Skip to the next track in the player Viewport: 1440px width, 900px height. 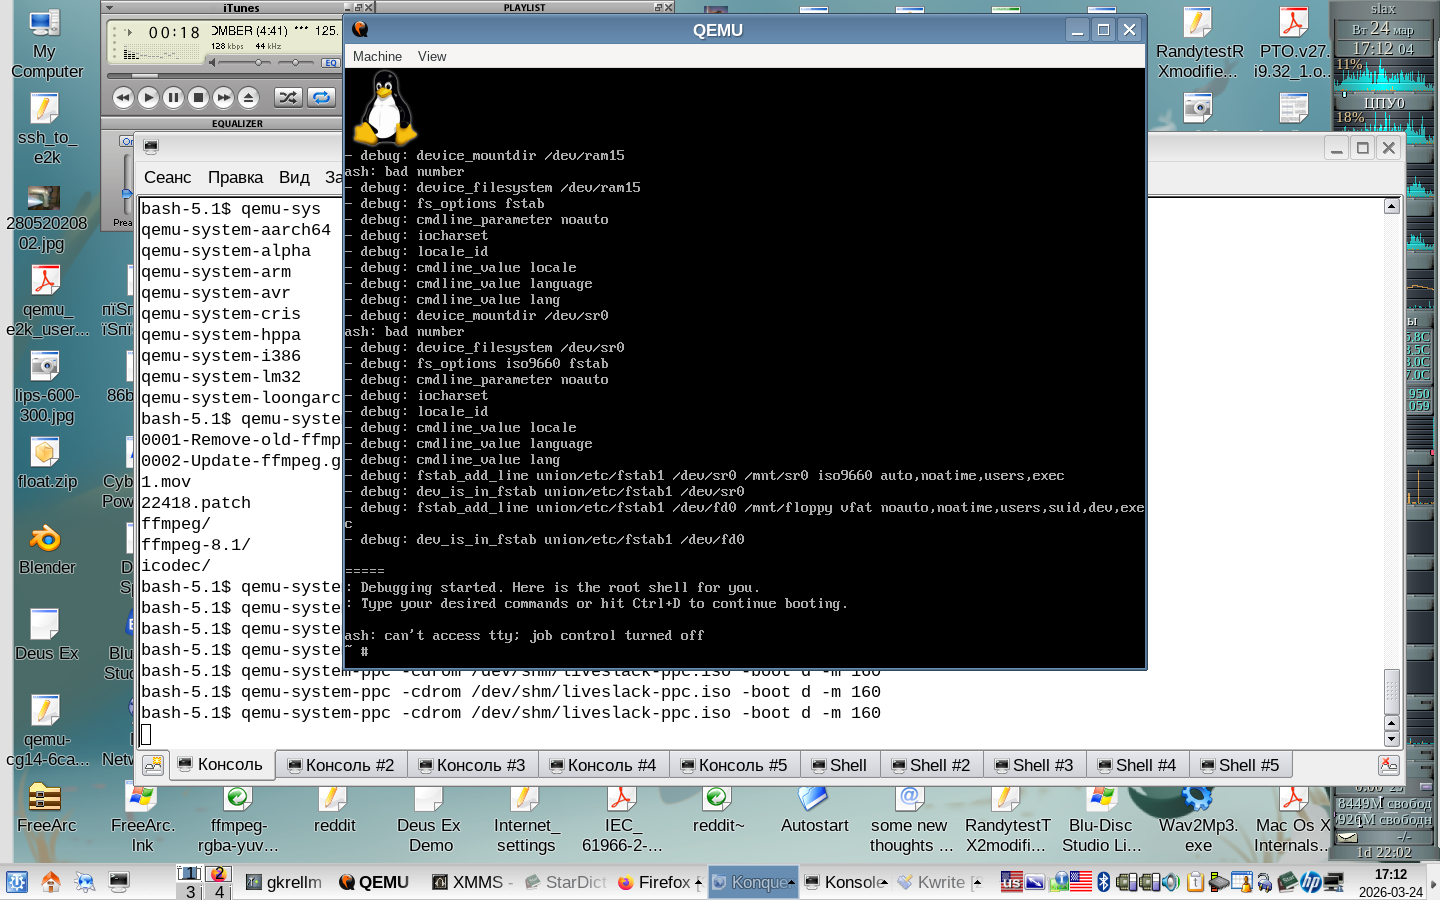(x=223, y=97)
